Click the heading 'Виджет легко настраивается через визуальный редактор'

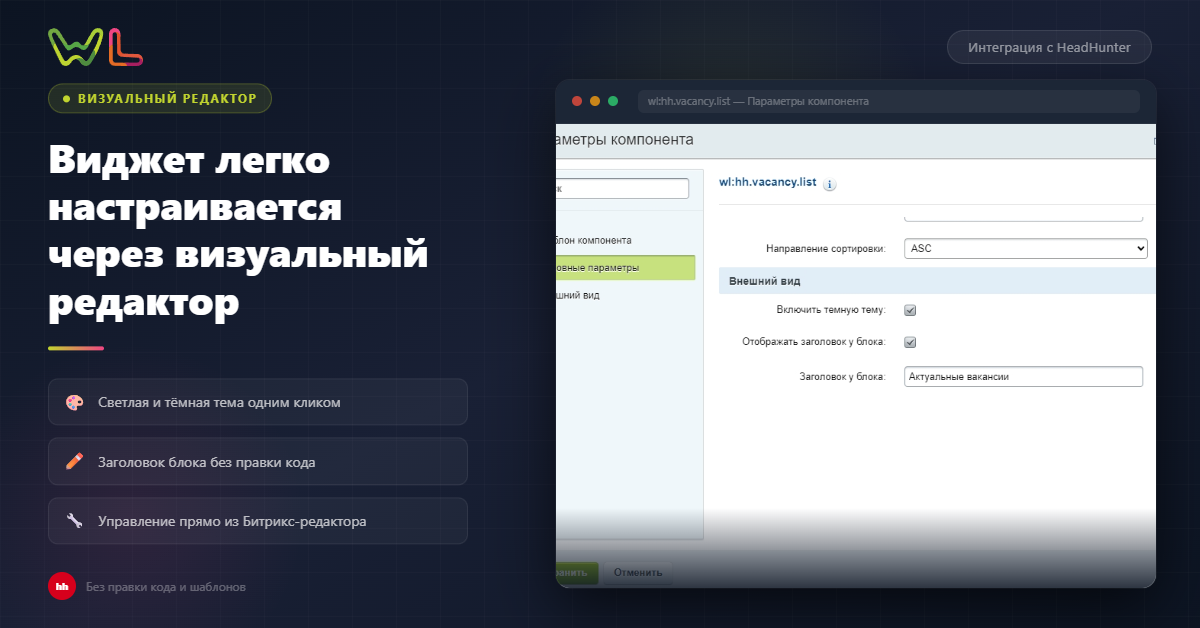tap(238, 231)
